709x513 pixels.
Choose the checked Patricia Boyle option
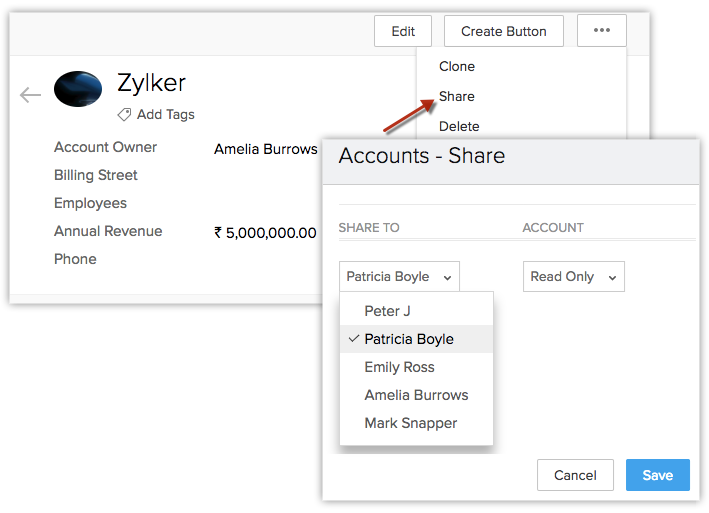point(408,339)
